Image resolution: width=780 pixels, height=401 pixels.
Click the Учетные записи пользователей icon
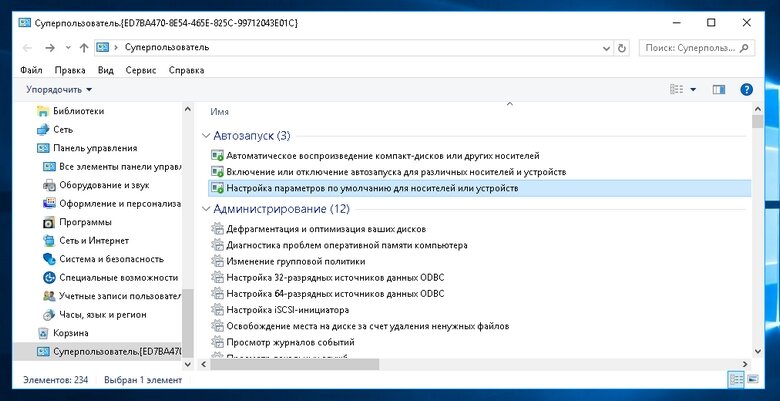pos(49,296)
